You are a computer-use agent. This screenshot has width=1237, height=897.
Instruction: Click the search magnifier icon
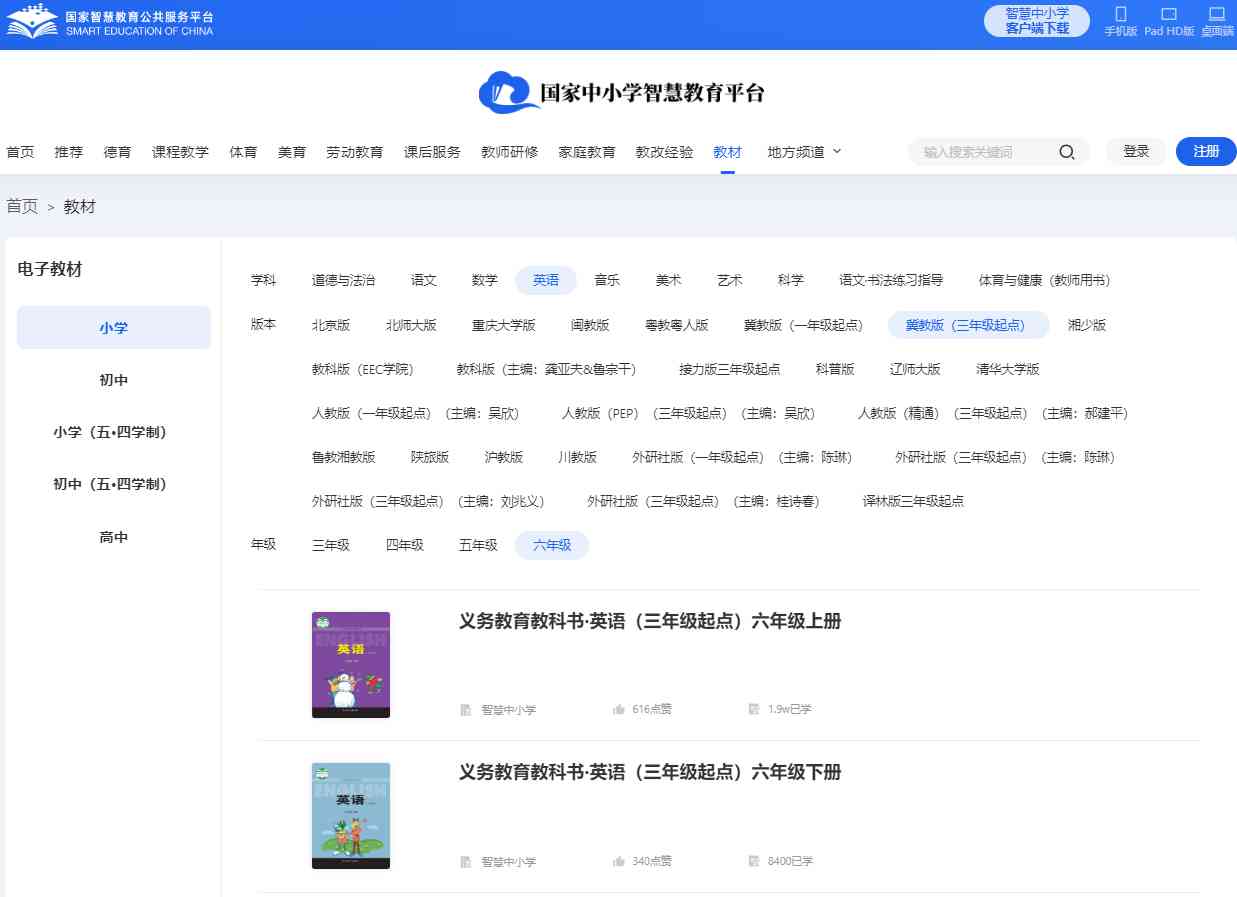point(1067,152)
